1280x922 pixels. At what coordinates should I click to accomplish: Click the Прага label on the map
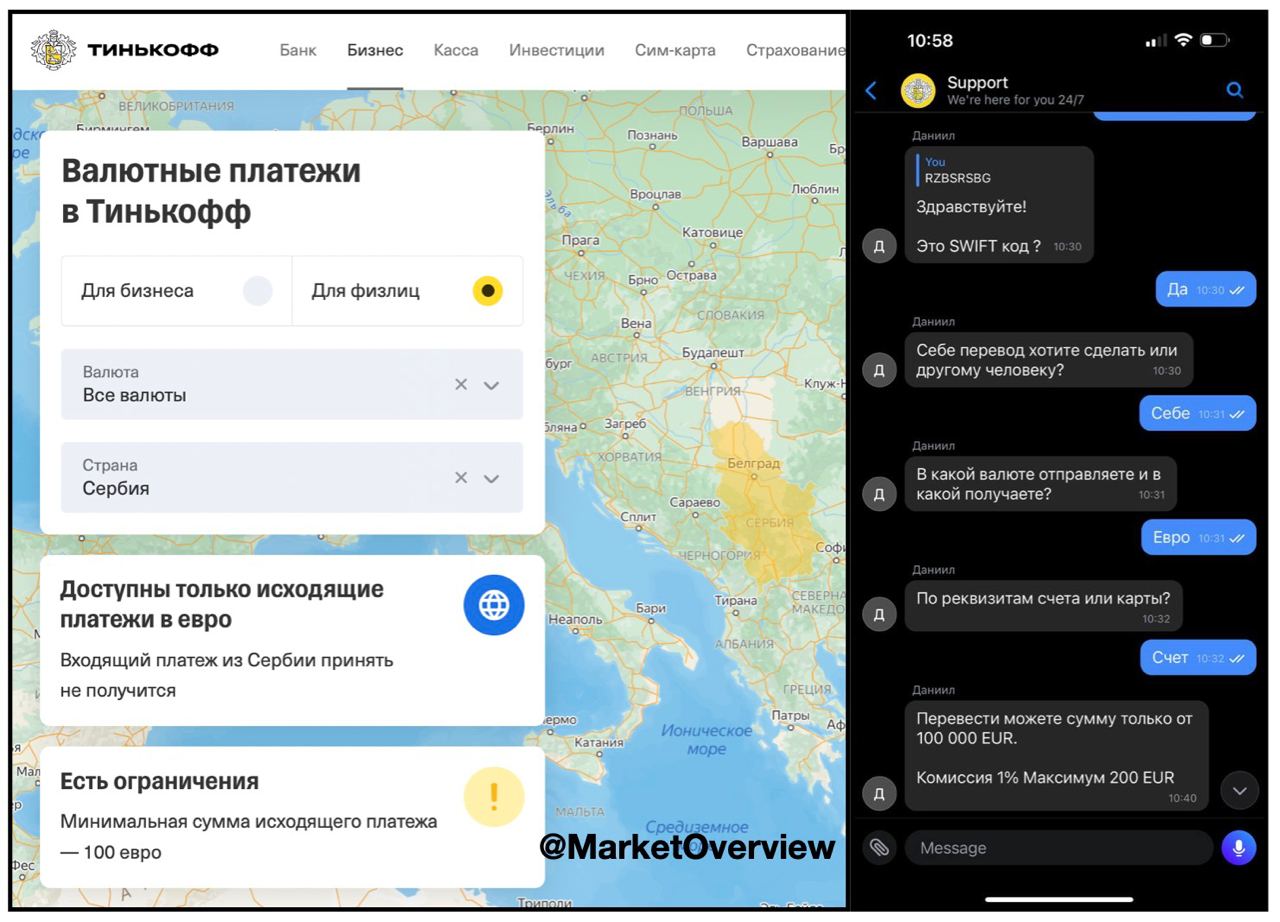[x=581, y=240]
